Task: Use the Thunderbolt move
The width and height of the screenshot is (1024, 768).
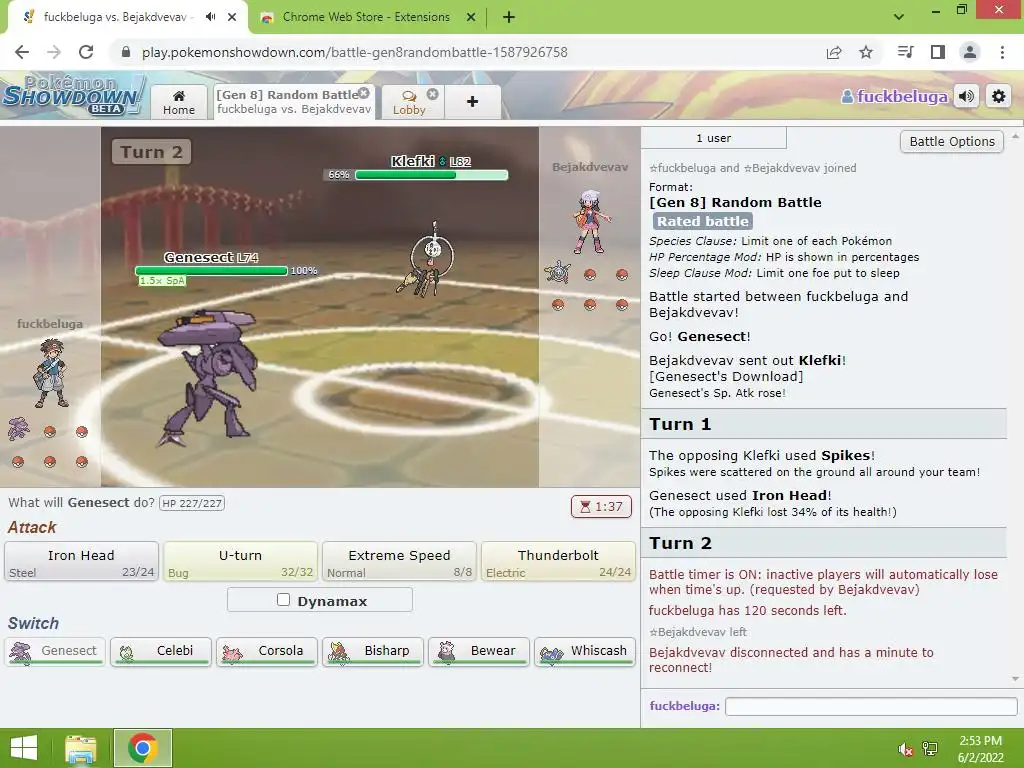Action: pos(558,562)
